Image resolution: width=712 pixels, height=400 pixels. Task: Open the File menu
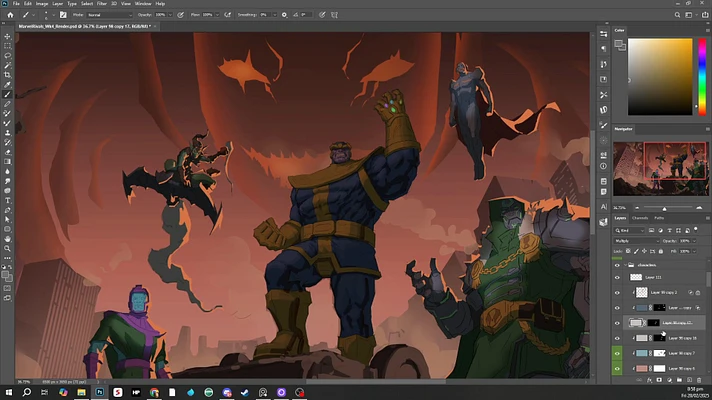(16, 4)
